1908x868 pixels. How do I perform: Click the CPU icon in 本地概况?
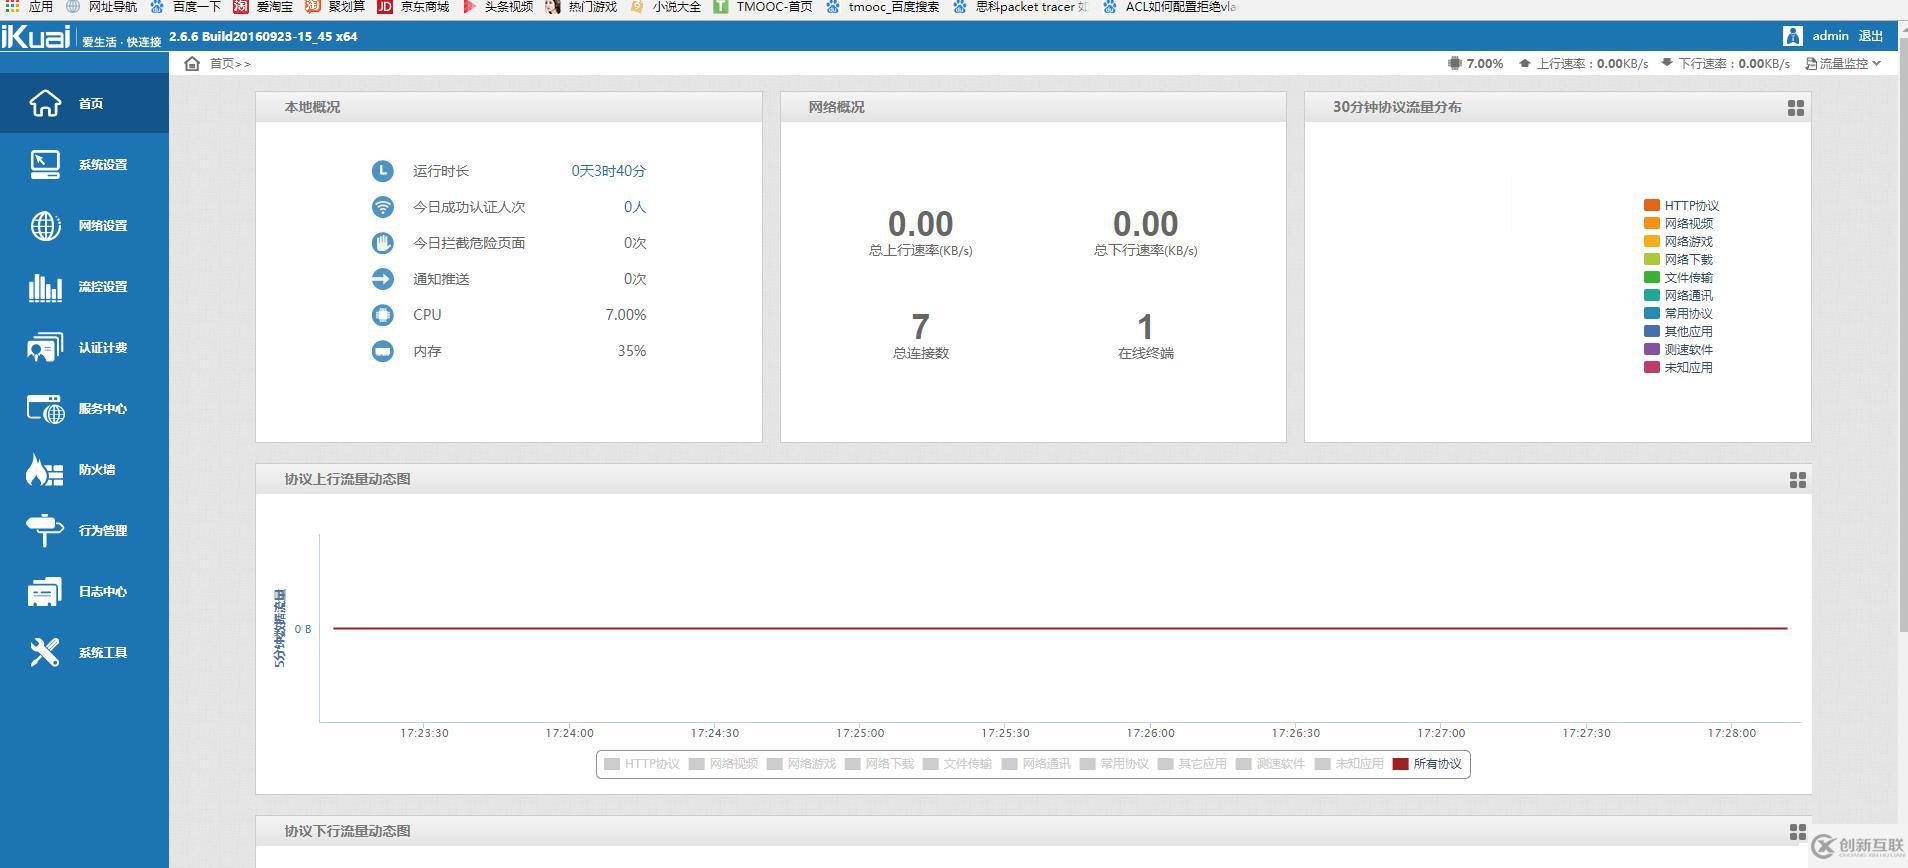[382, 315]
